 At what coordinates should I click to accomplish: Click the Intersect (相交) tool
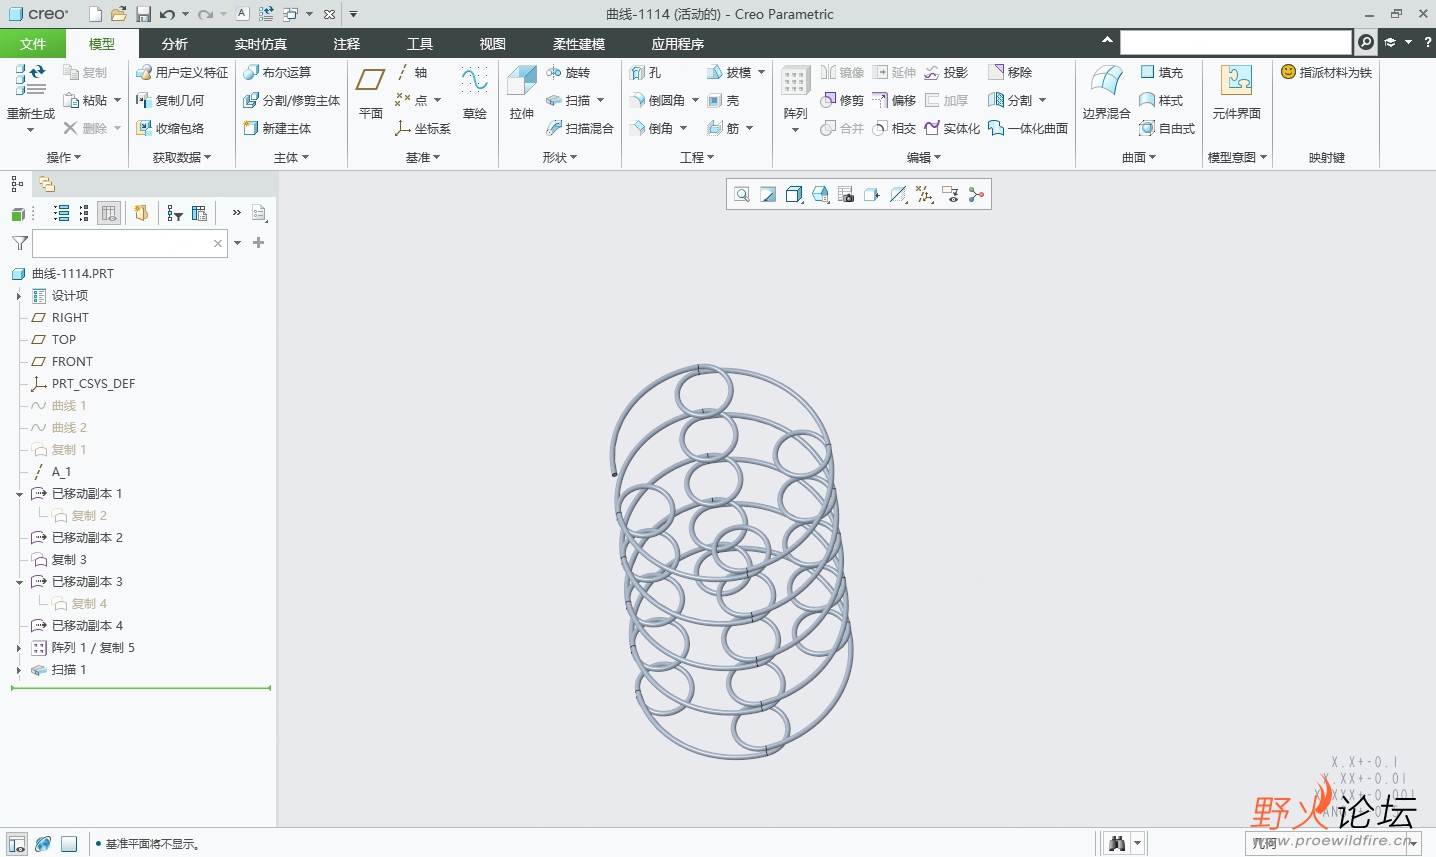[894, 128]
